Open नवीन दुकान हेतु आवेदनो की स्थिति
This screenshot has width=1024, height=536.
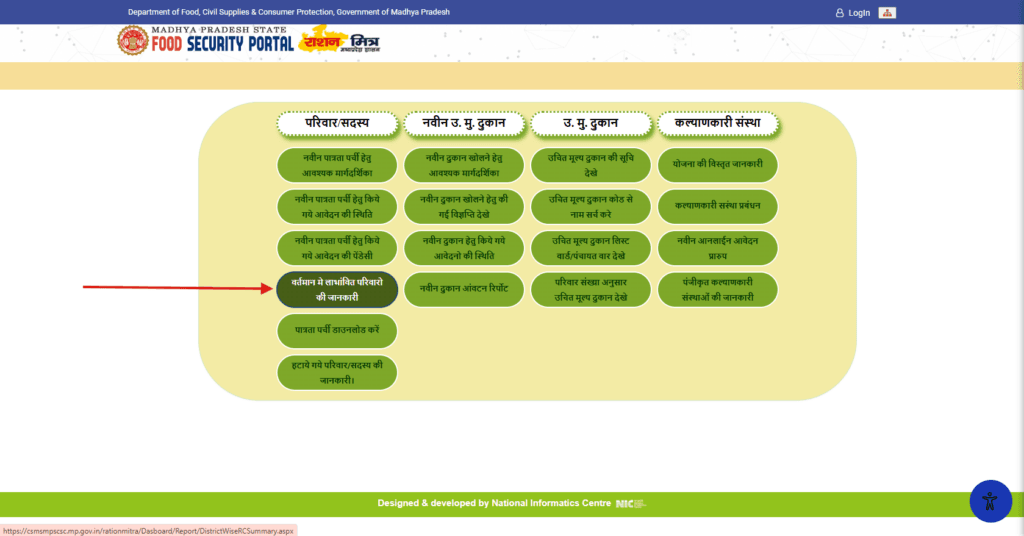(x=464, y=248)
